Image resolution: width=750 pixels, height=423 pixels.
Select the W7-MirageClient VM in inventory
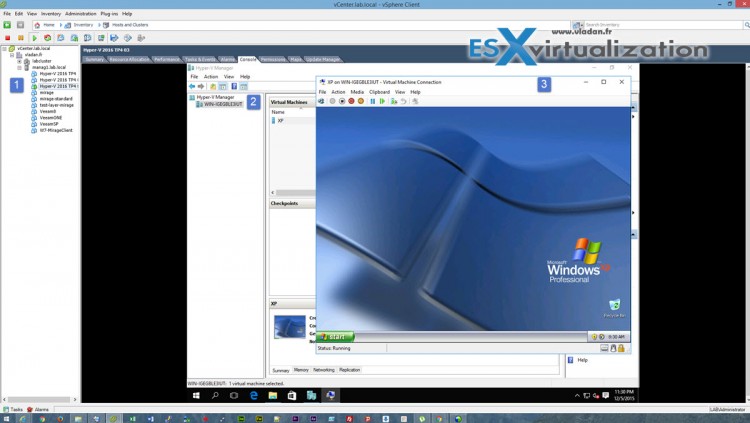tap(56, 130)
